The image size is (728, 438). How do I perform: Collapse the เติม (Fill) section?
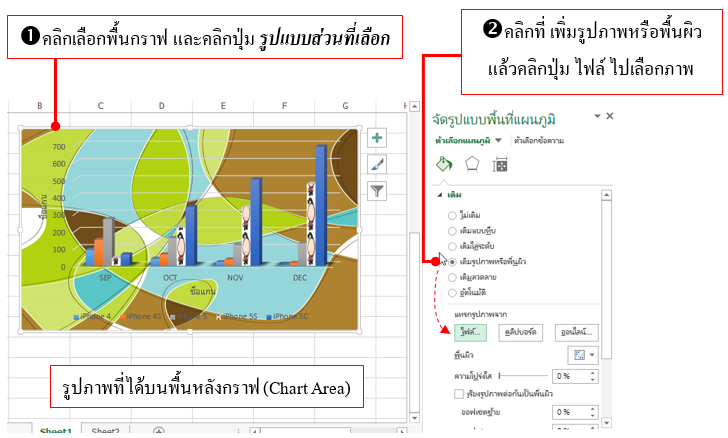440,197
